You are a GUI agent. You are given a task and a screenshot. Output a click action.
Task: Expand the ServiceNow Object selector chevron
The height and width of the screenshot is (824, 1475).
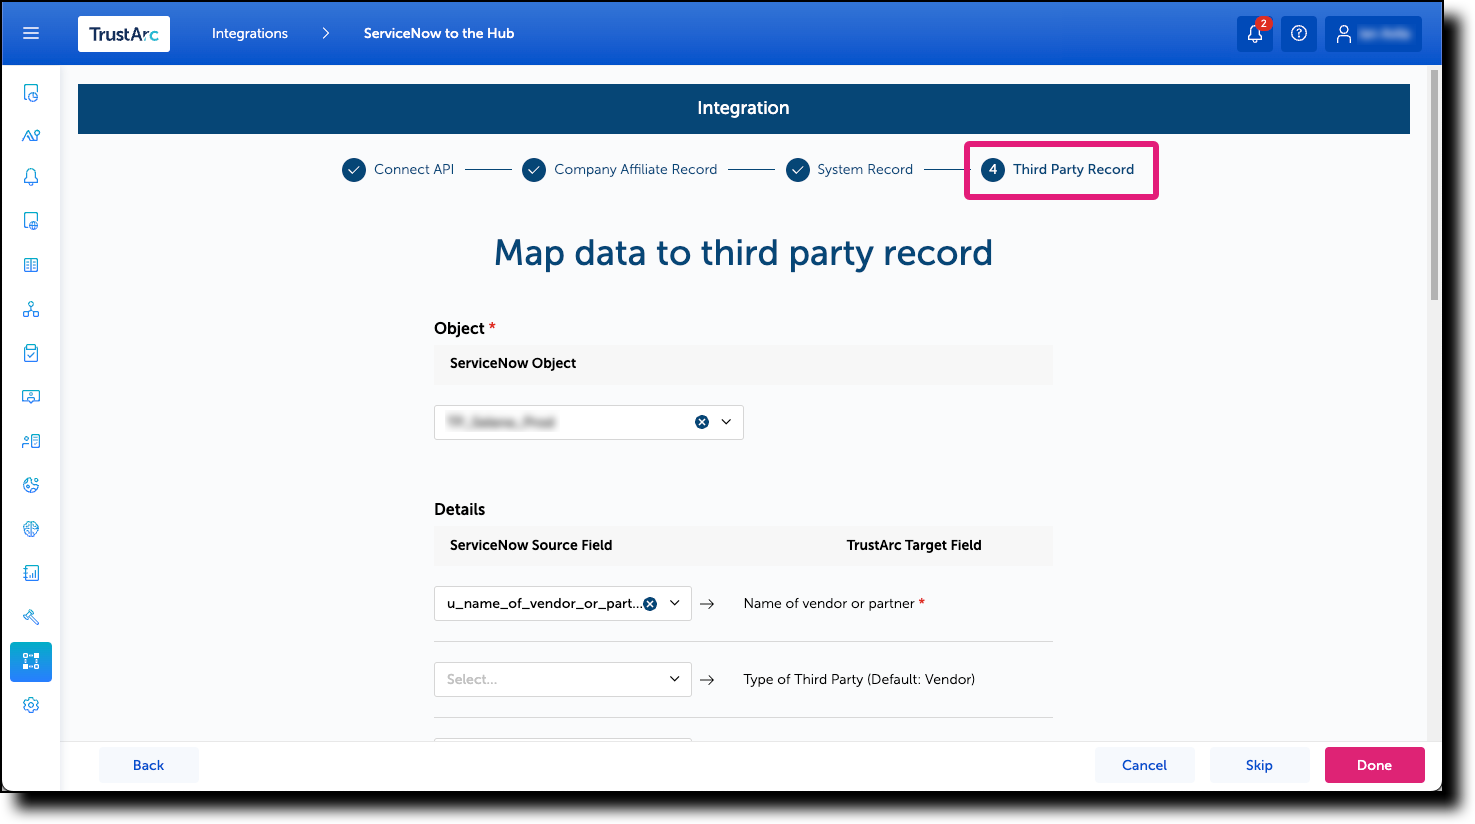(x=727, y=422)
